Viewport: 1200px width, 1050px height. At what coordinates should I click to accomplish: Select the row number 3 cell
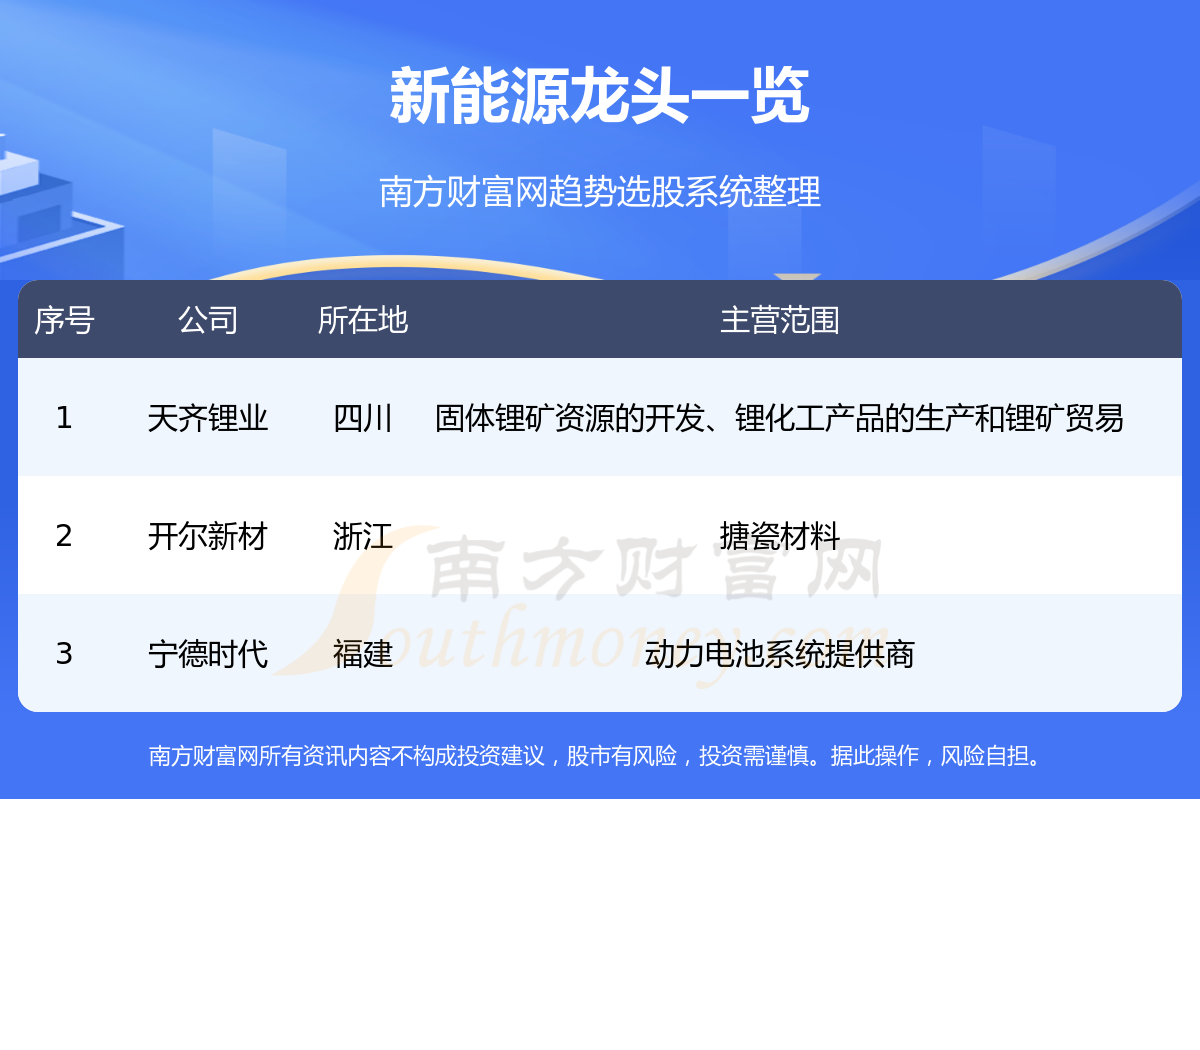tap(64, 654)
